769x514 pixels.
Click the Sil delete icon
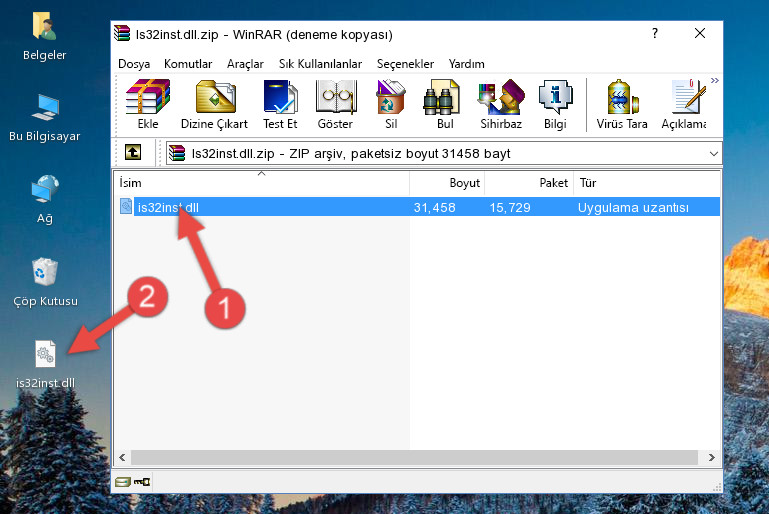pyautogui.click(x=391, y=104)
